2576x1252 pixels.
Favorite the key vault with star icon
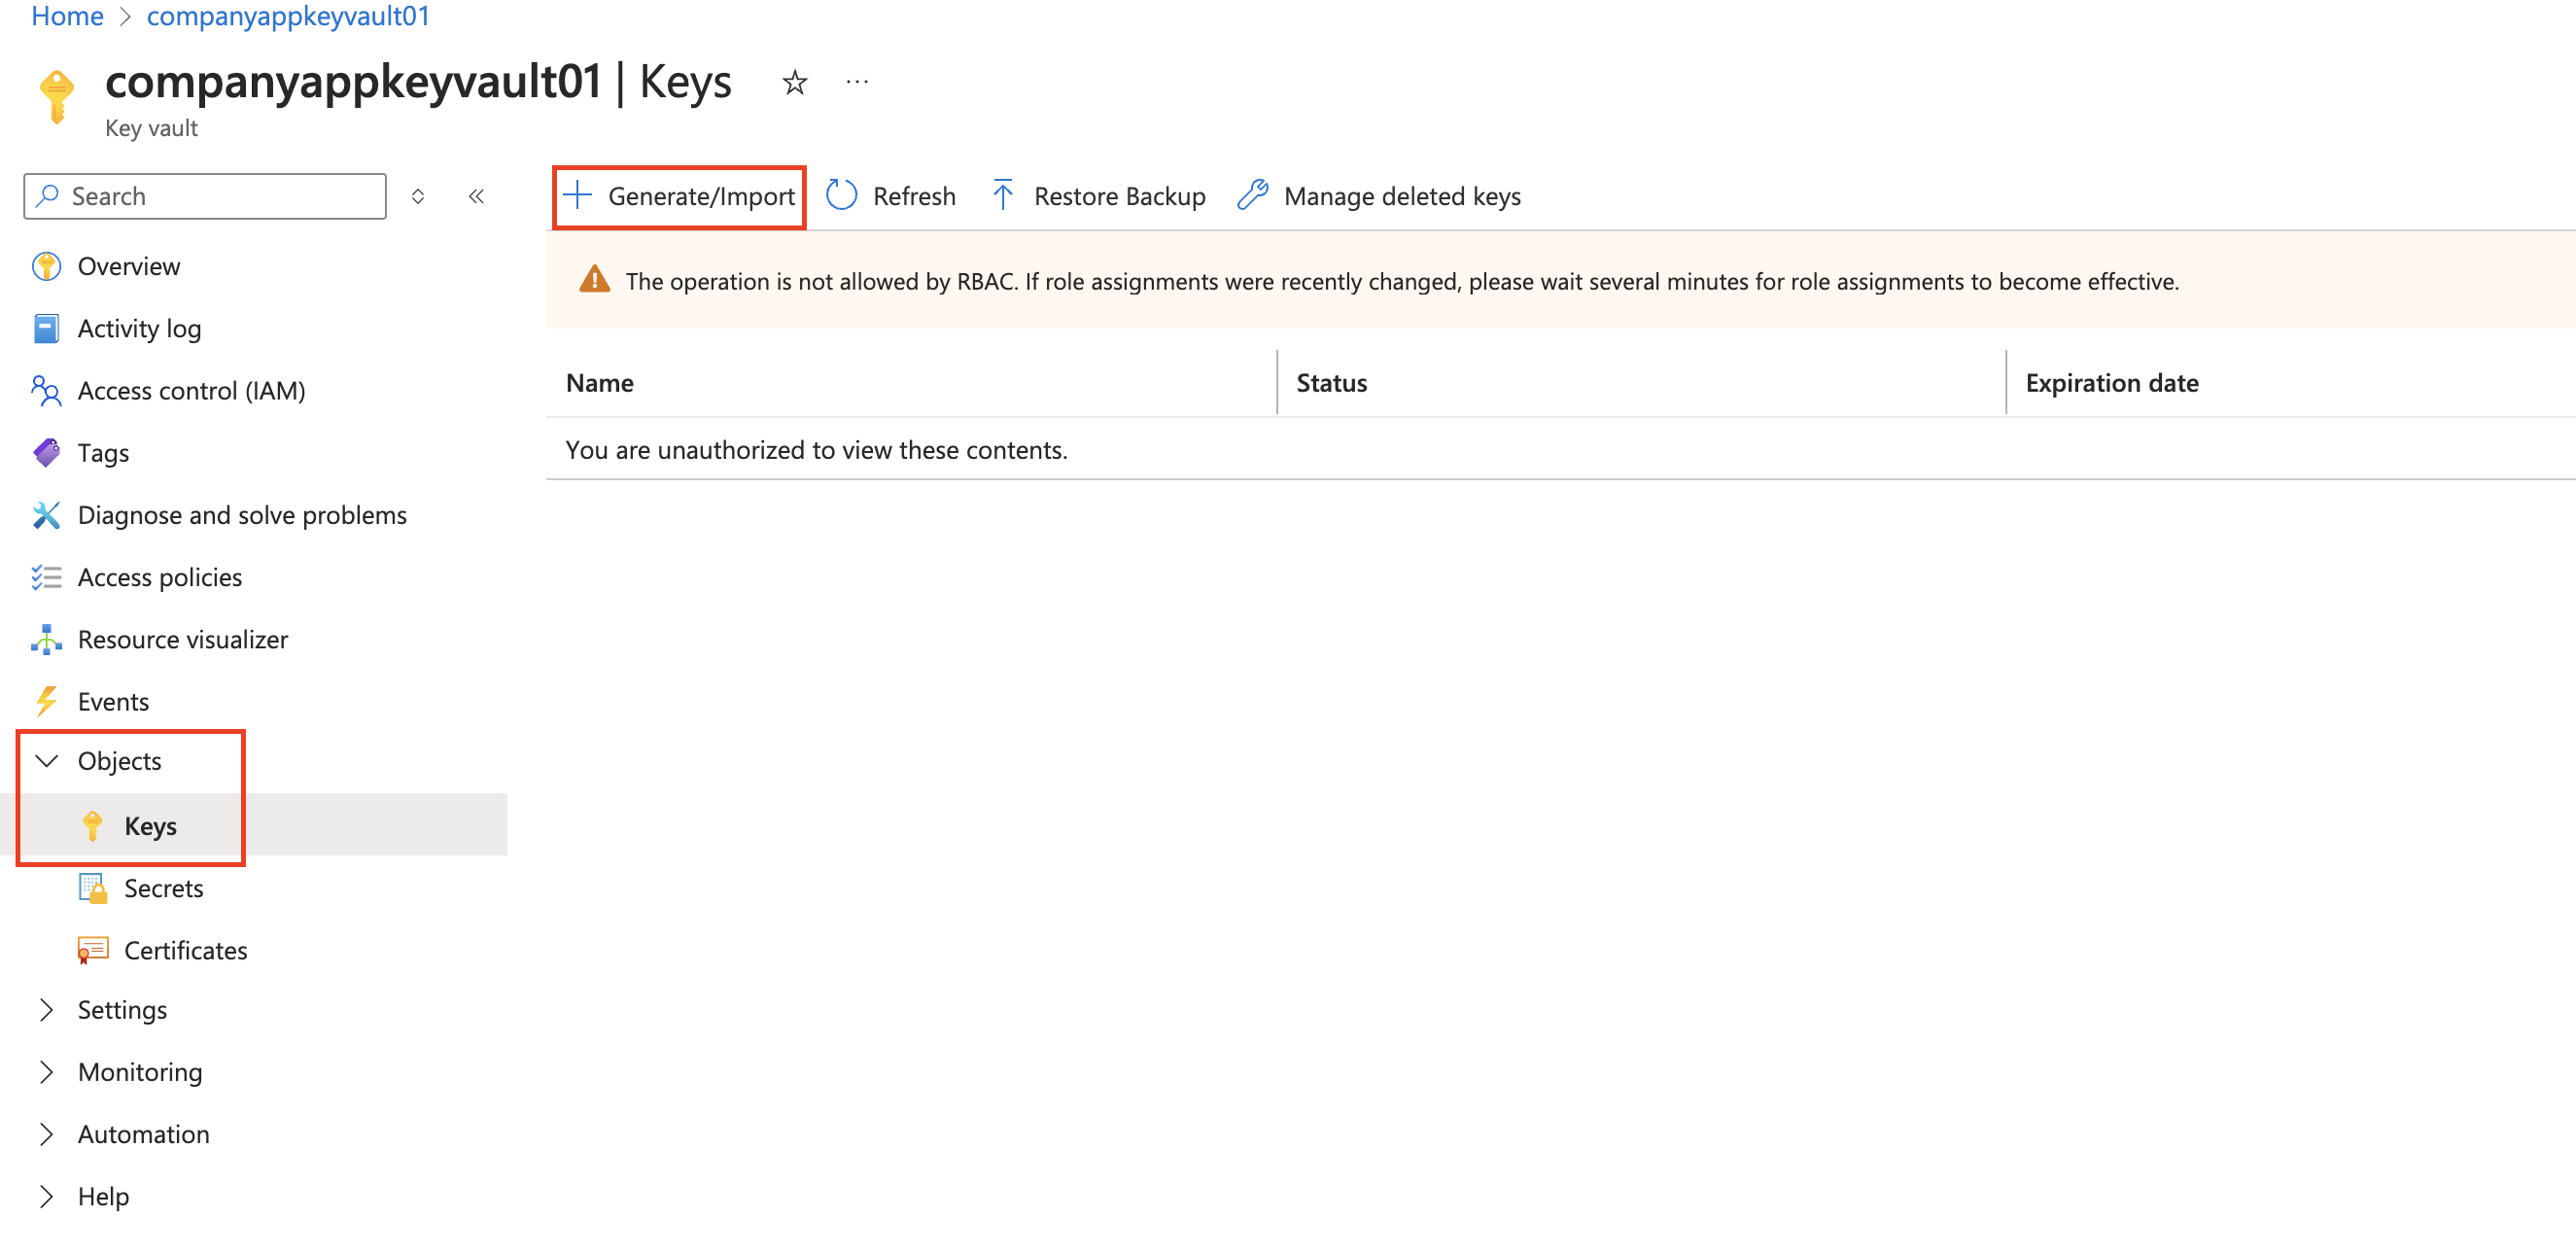pyautogui.click(x=794, y=82)
